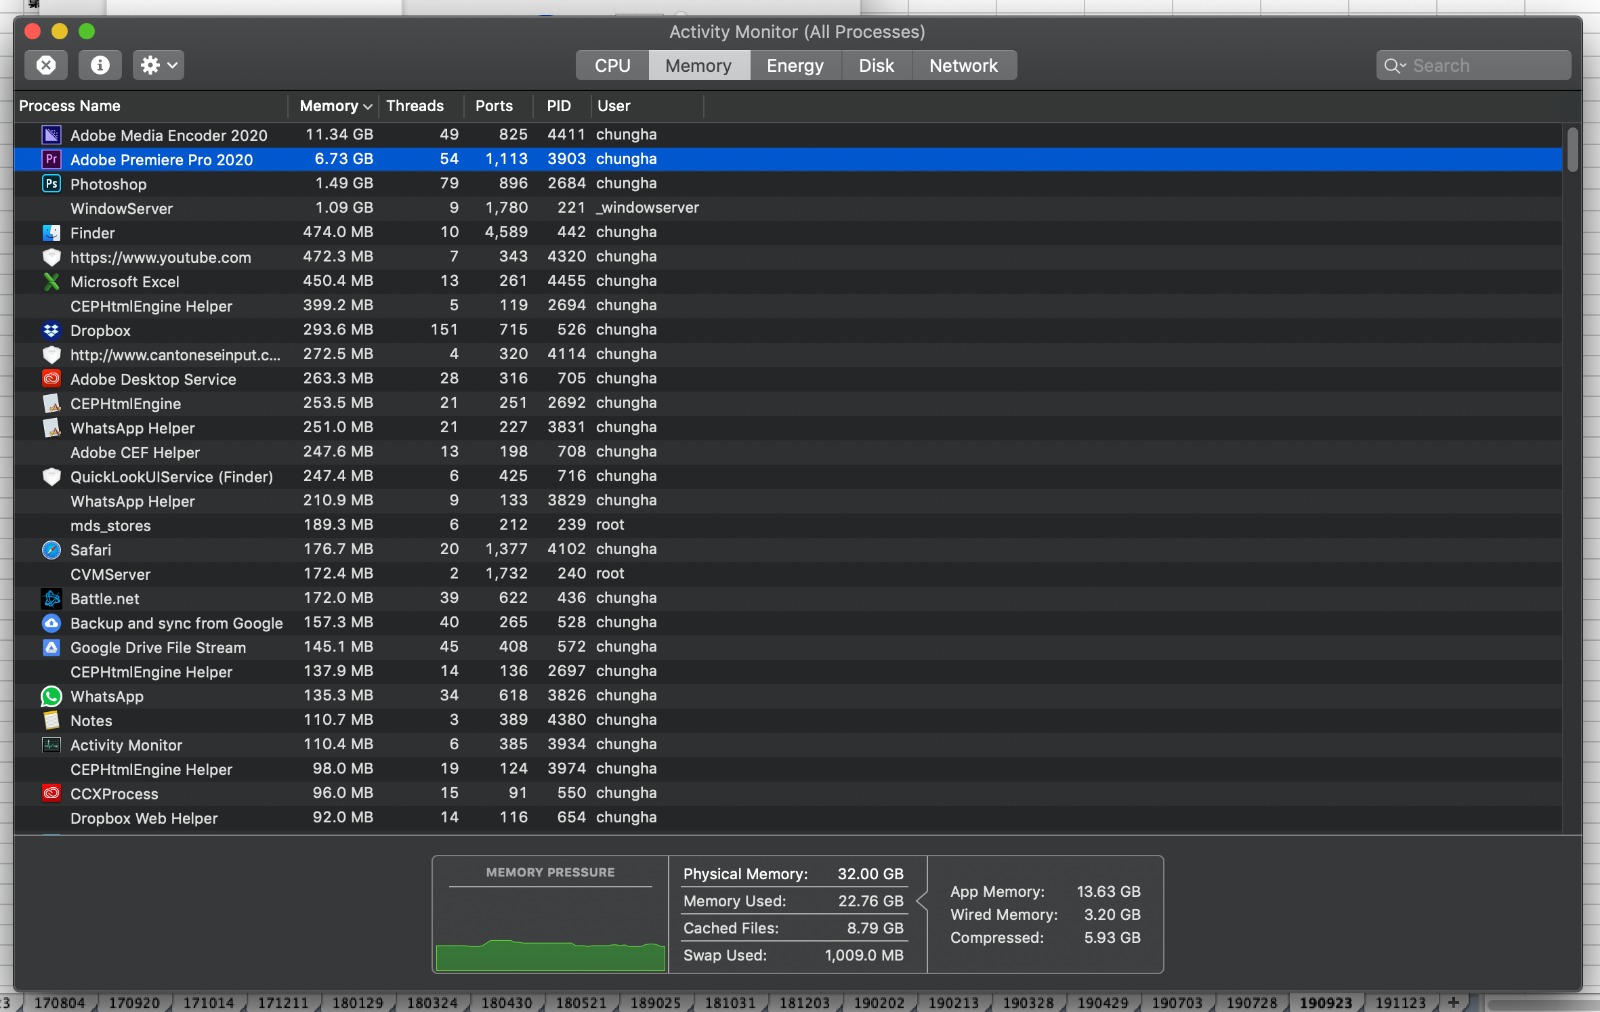Click Compressed 5.93 GB value
Viewport: 1600px width, 1012px height.
point(1112,938)
